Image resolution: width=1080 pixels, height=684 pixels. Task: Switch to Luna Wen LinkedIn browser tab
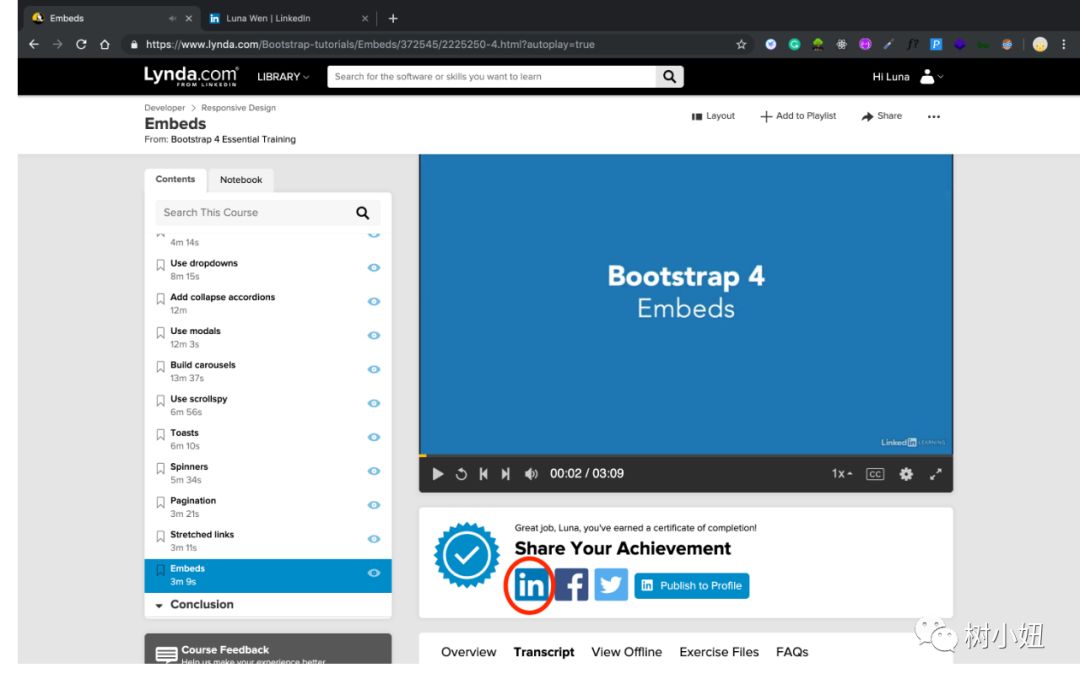pos(288,19)
